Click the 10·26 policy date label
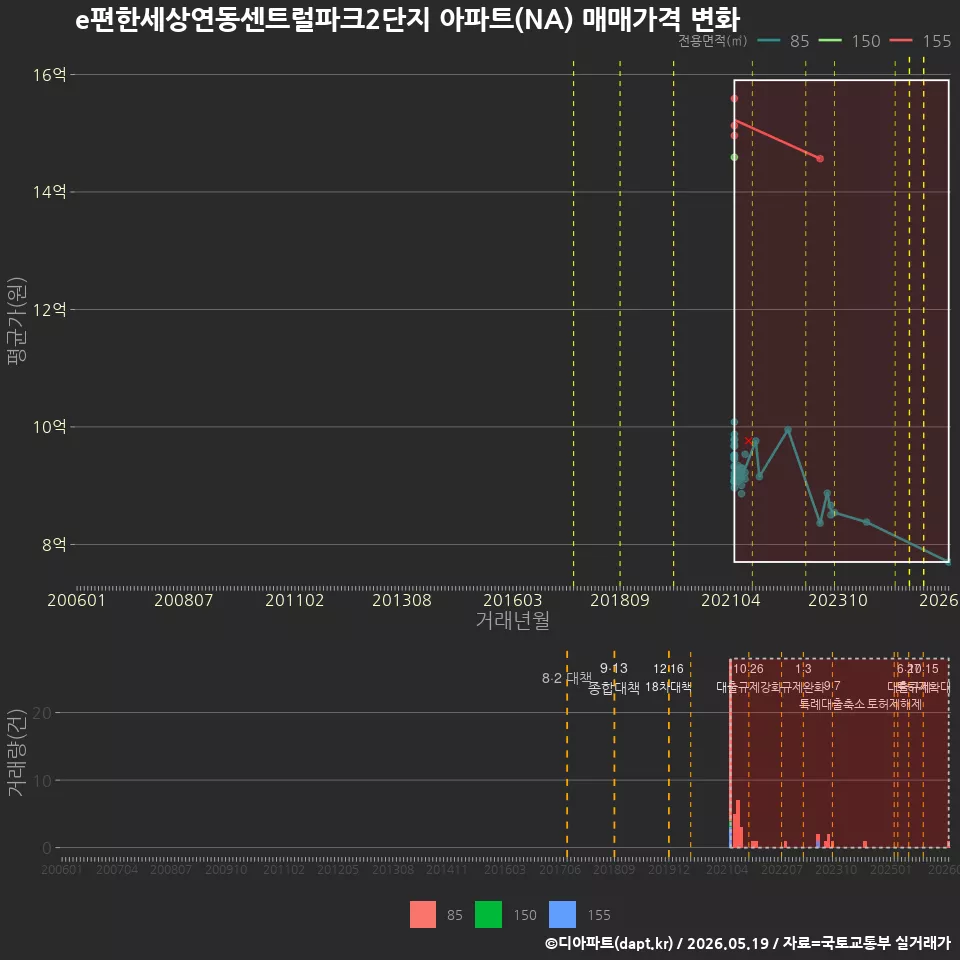The image size is (960, 960). [x=748, y=669]
